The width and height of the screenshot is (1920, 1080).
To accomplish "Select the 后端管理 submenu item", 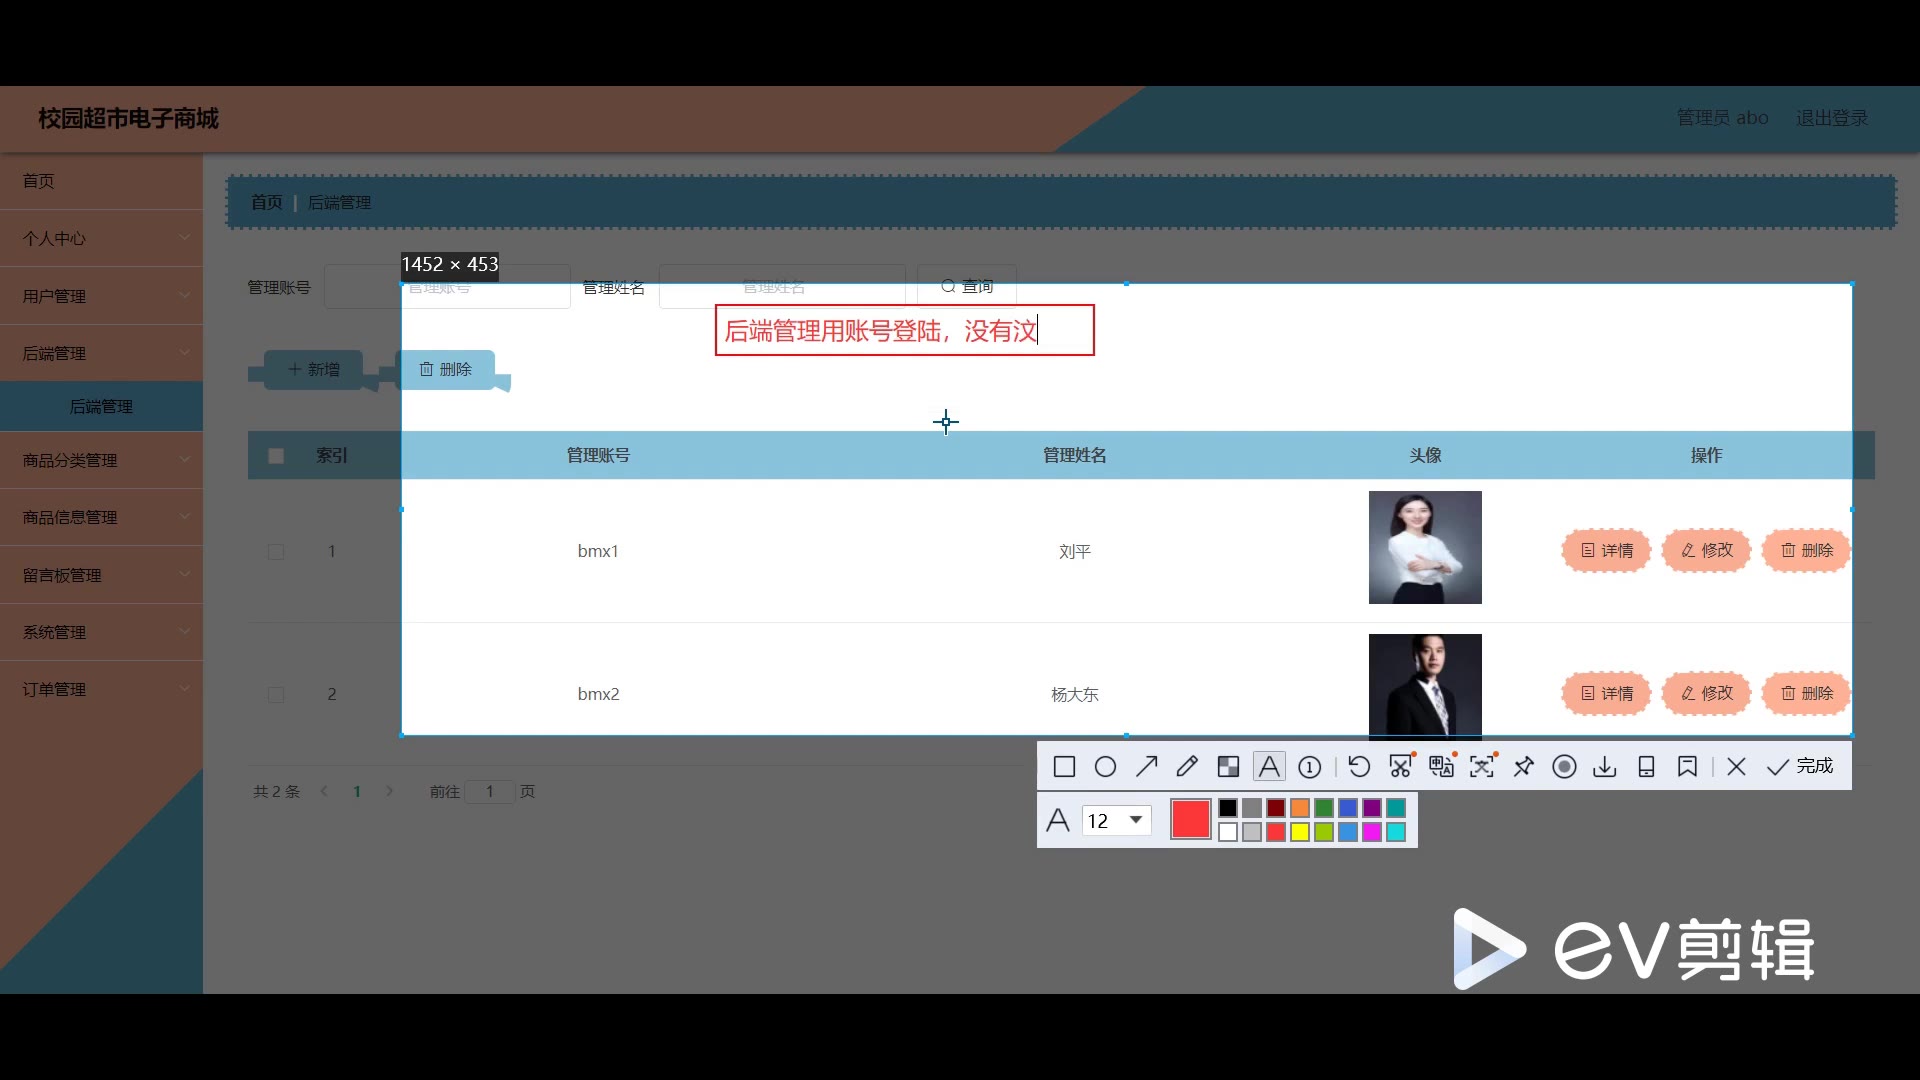I will [101, 406].
